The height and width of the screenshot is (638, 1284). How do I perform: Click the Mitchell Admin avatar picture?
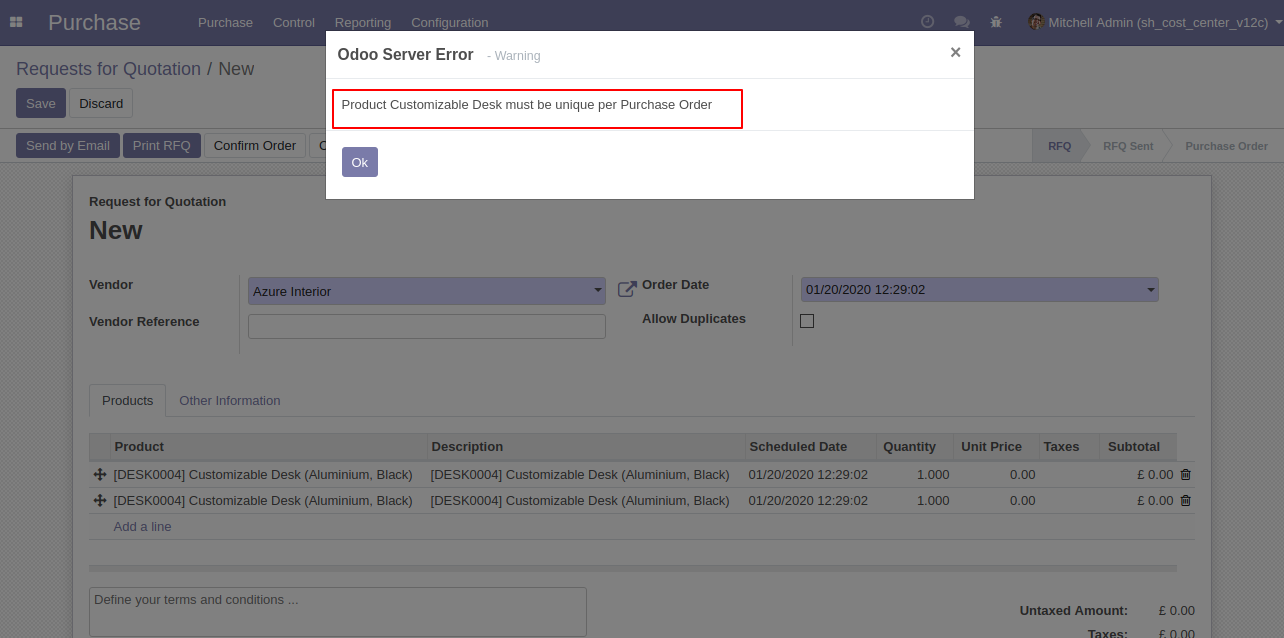click(1036, 22)
